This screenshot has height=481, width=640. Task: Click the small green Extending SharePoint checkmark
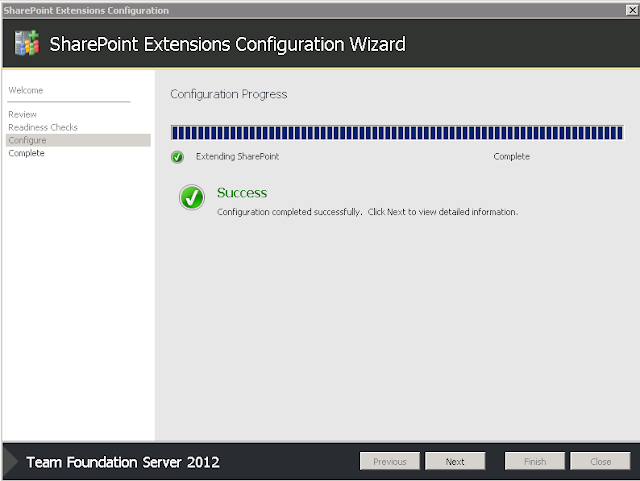click(177, 157)
